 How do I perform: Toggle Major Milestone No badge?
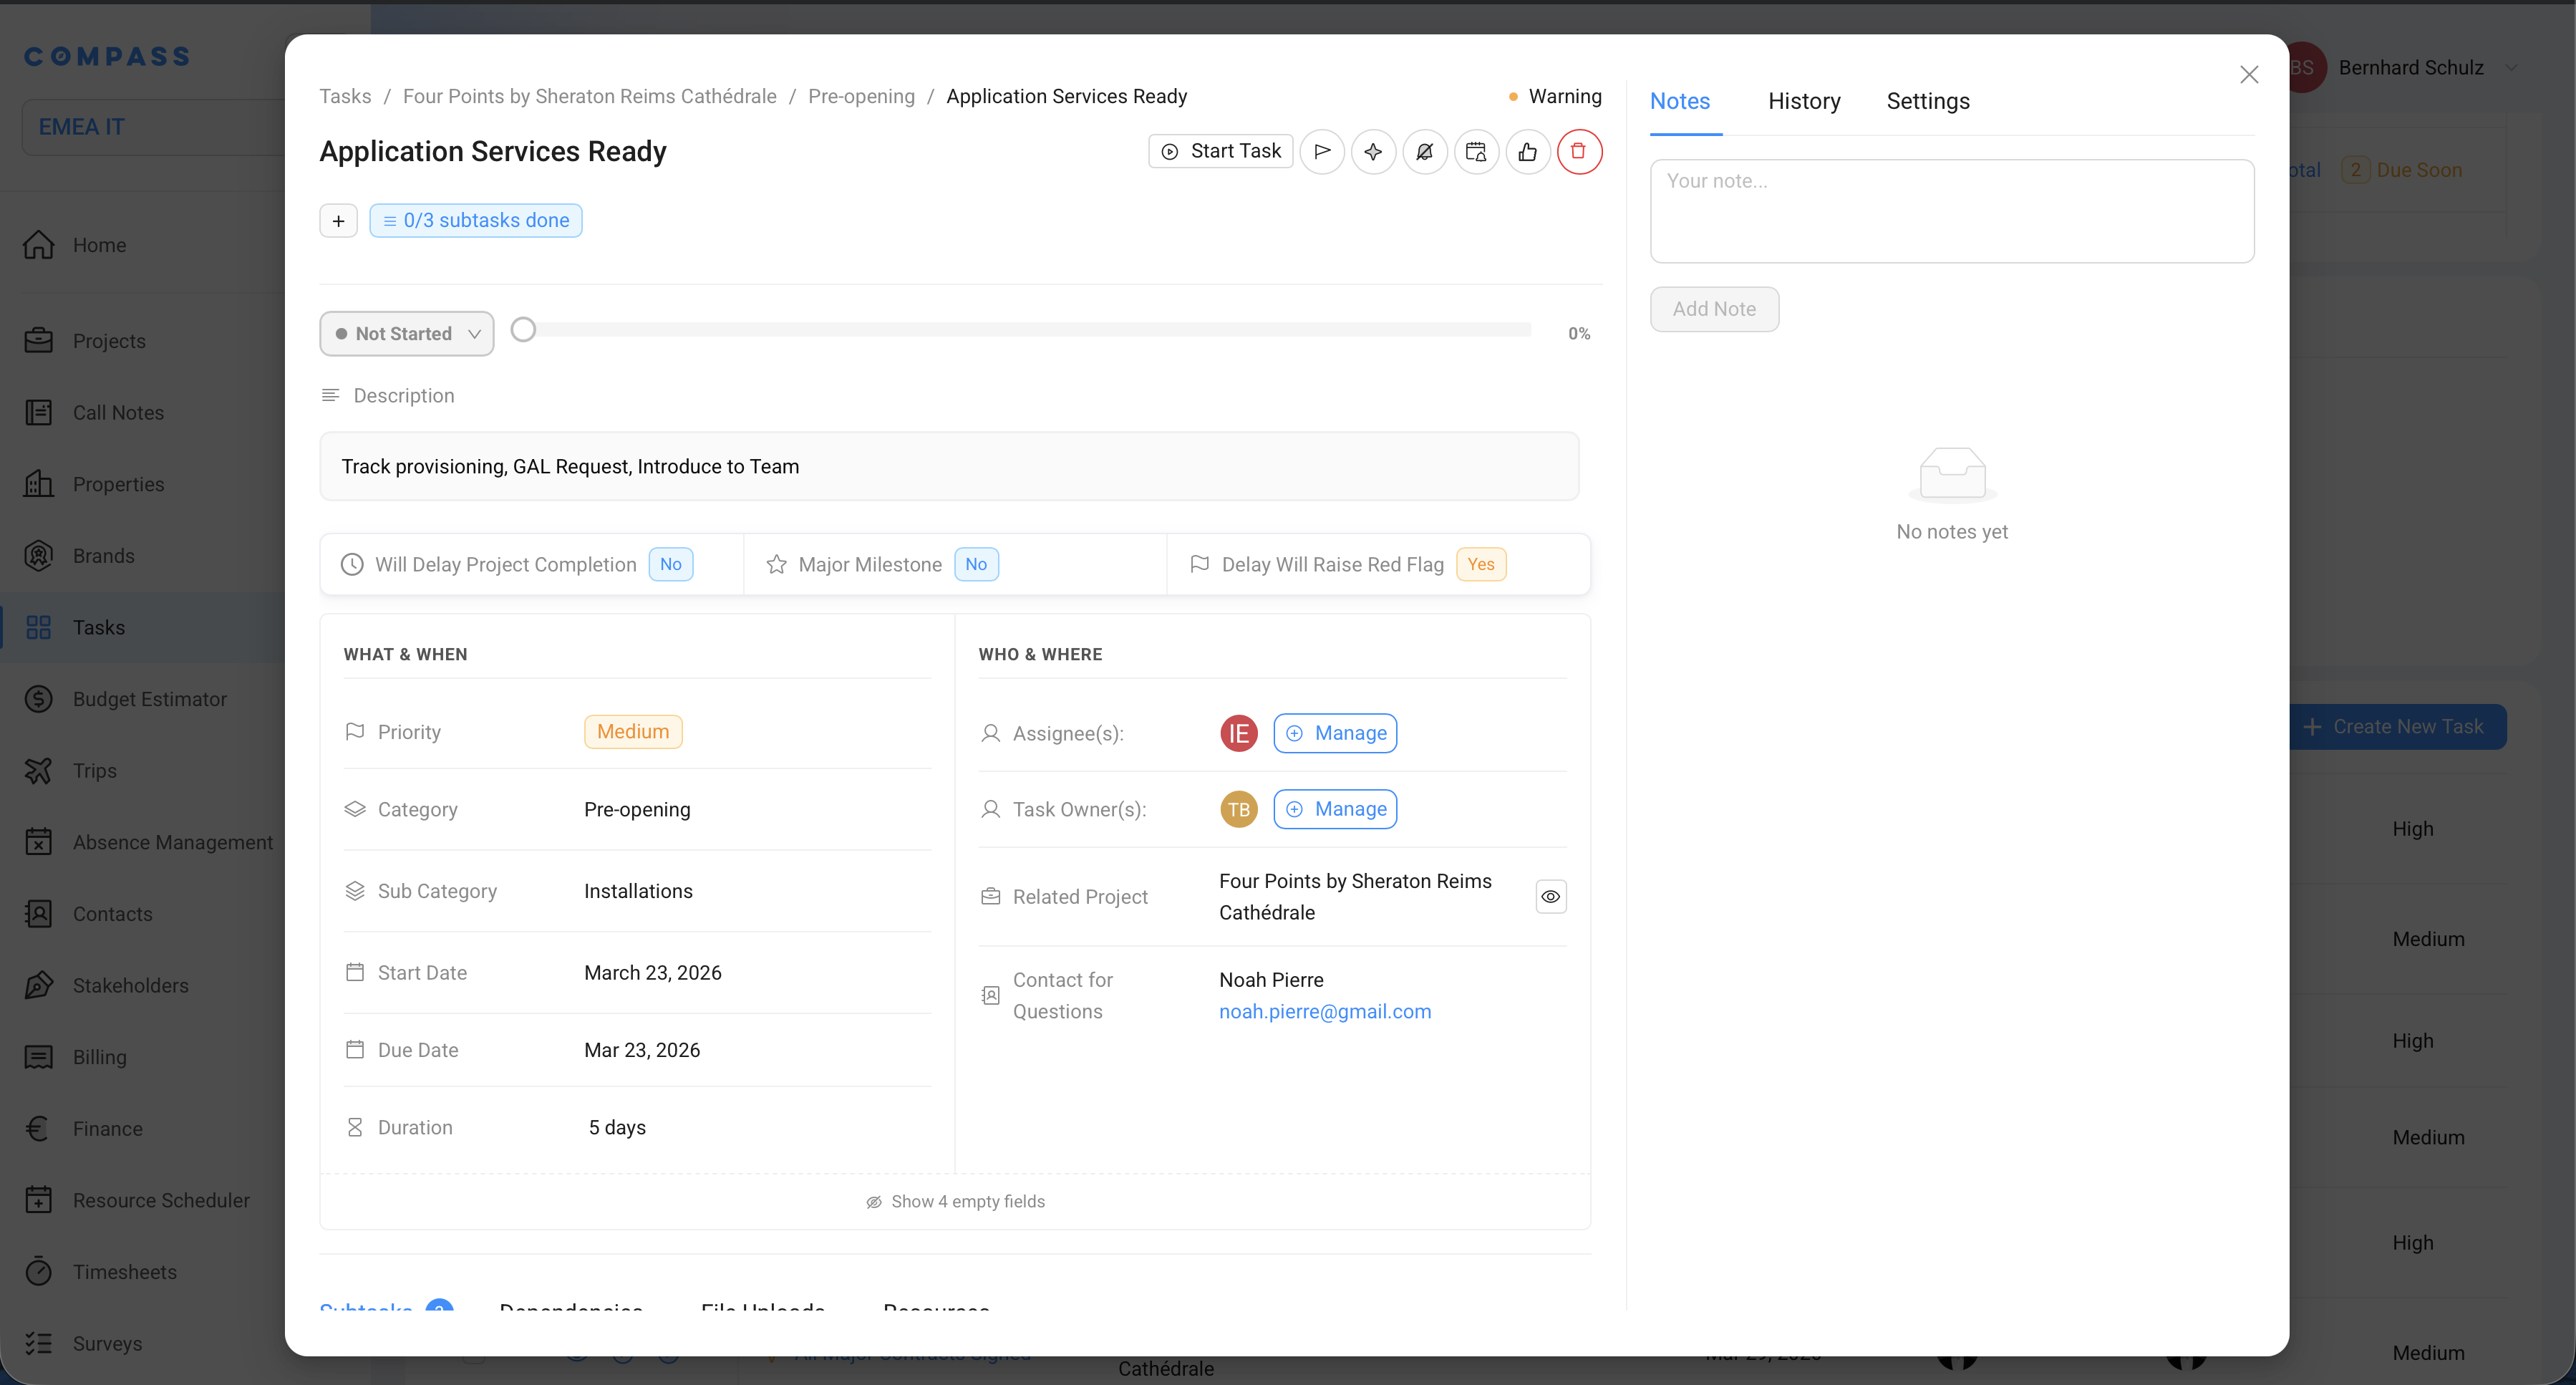click(976, 565)
